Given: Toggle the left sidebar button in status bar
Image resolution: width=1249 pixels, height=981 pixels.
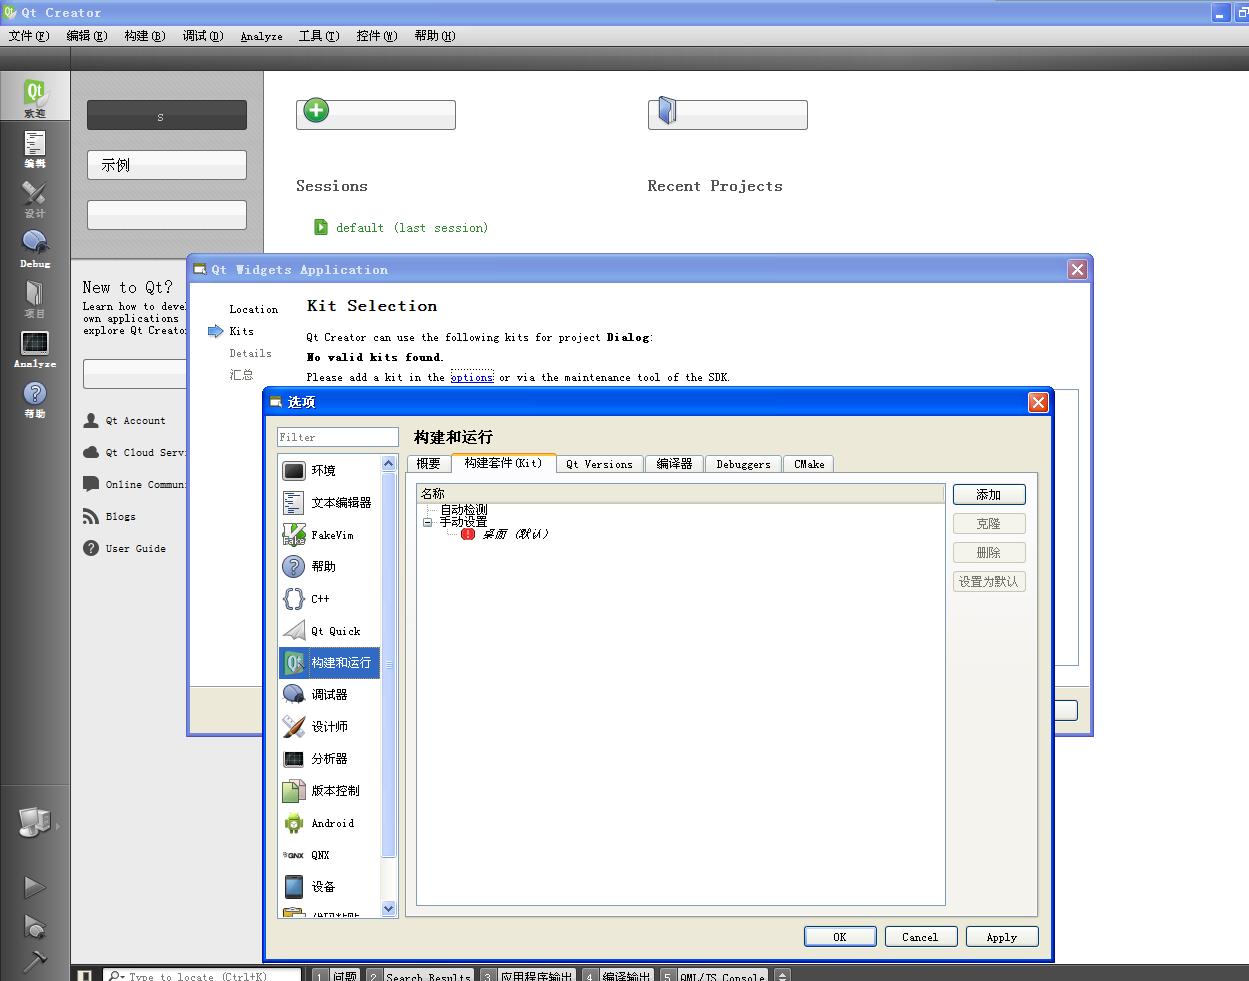Looking at the screenshot, I should [86, 975].
